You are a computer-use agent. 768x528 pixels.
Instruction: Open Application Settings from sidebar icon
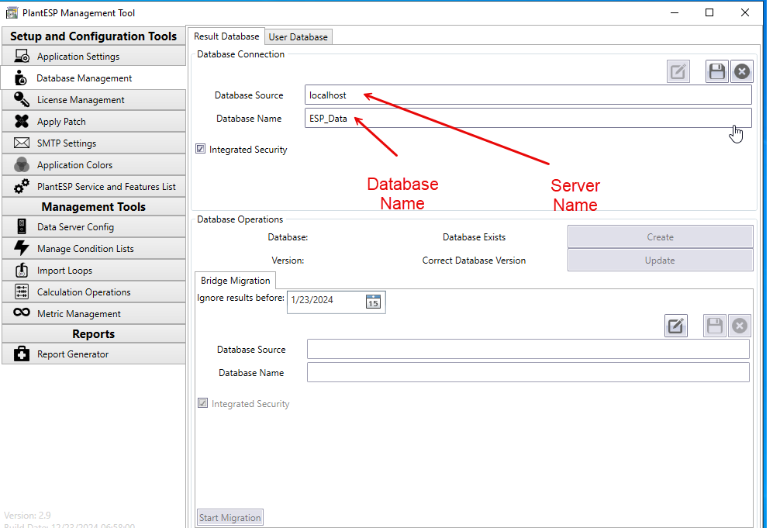22,56
